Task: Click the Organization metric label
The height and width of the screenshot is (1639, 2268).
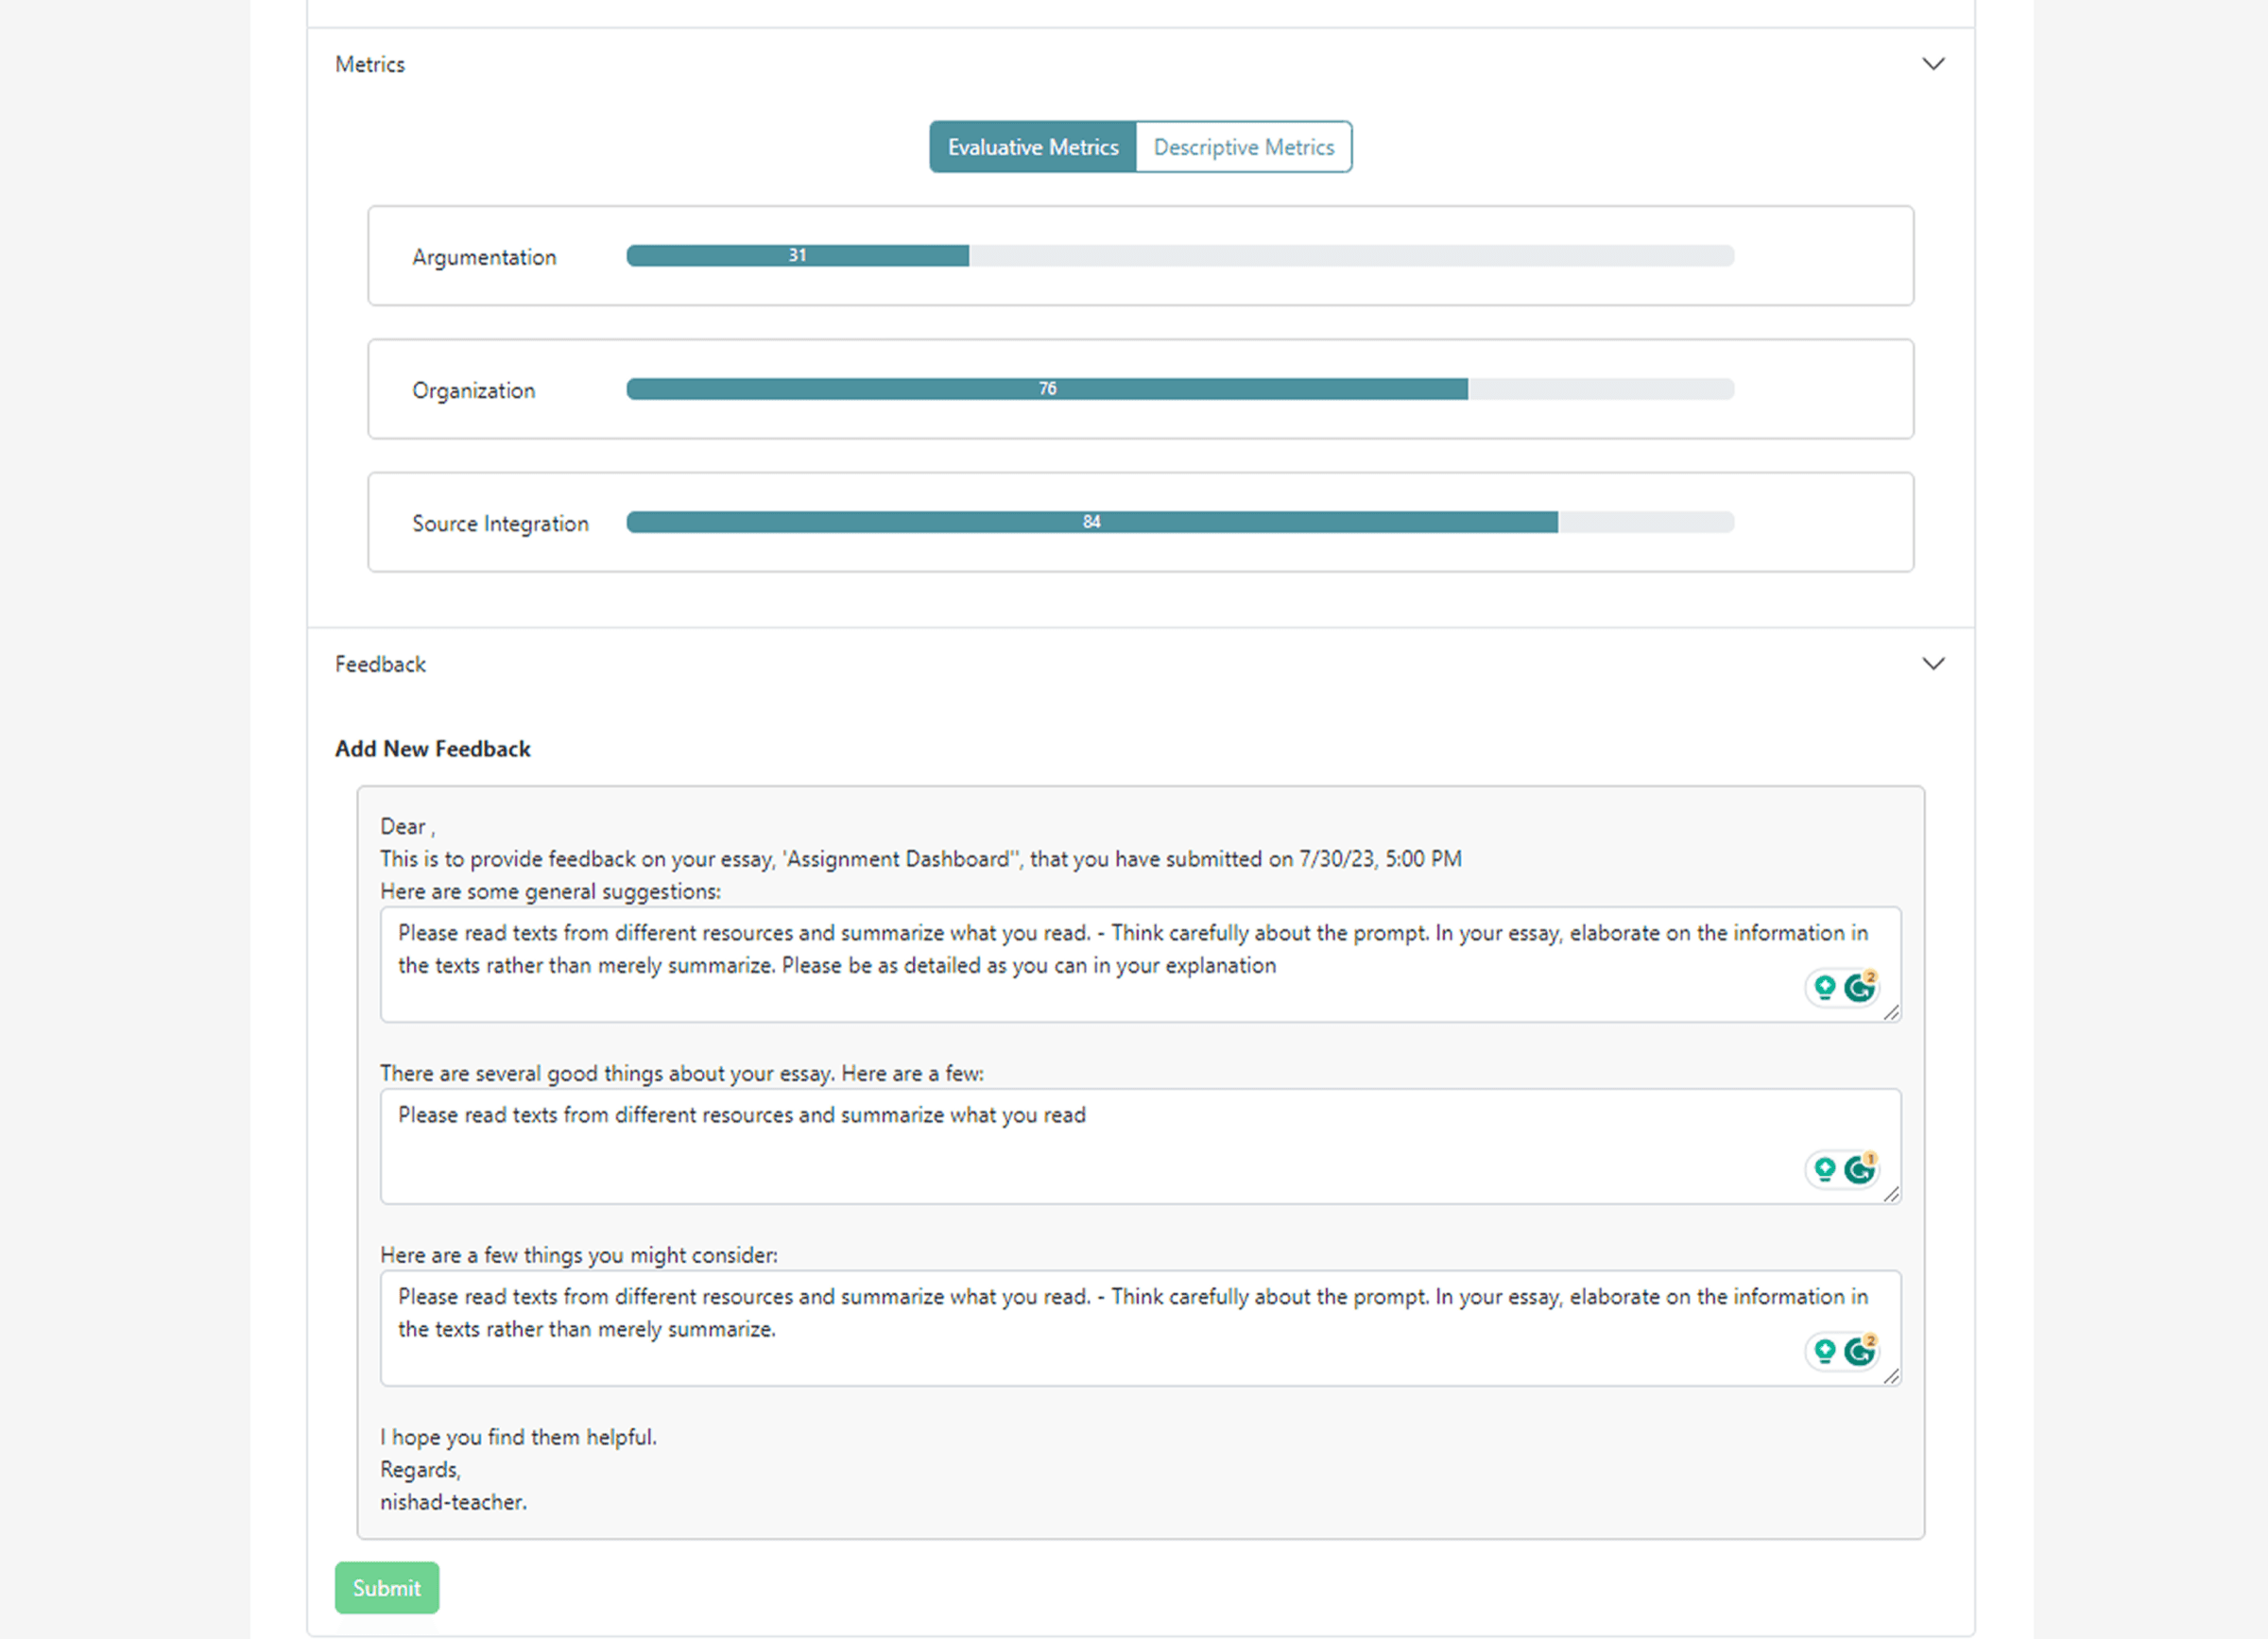Action: (x=474, y=390)
